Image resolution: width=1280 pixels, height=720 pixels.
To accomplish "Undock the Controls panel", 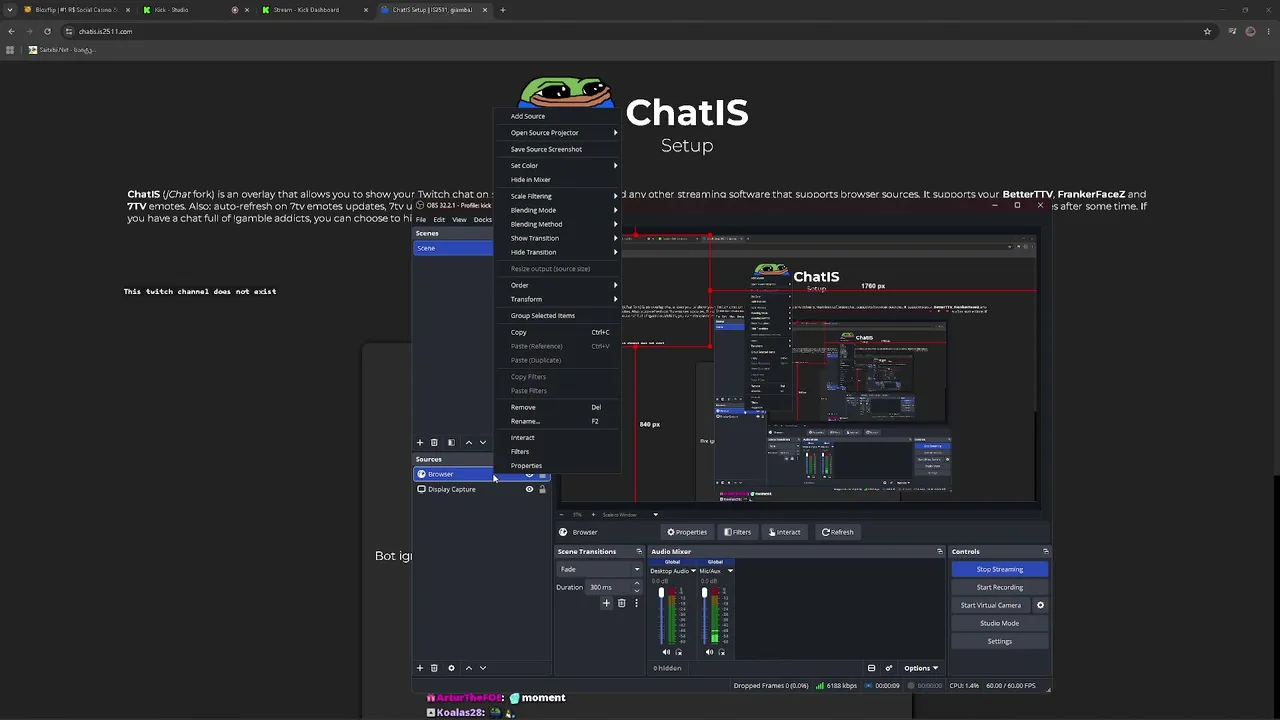I will [x=1046, y=551].
